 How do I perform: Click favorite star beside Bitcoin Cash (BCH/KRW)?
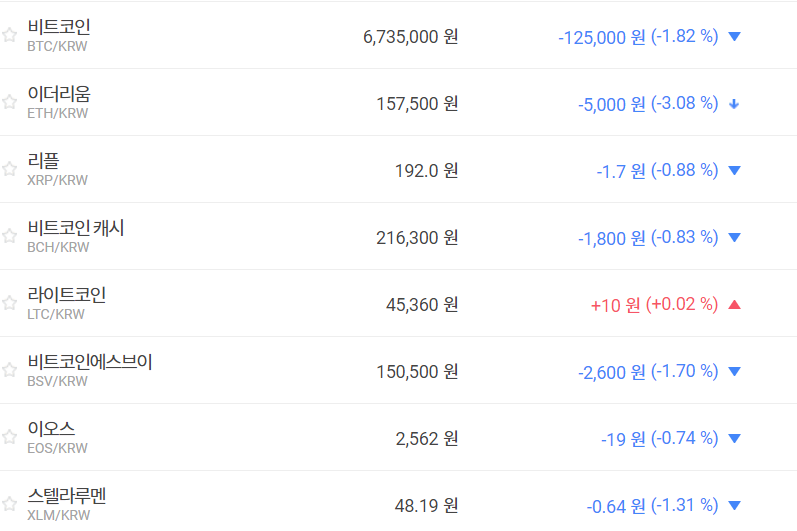pos(10,236)
